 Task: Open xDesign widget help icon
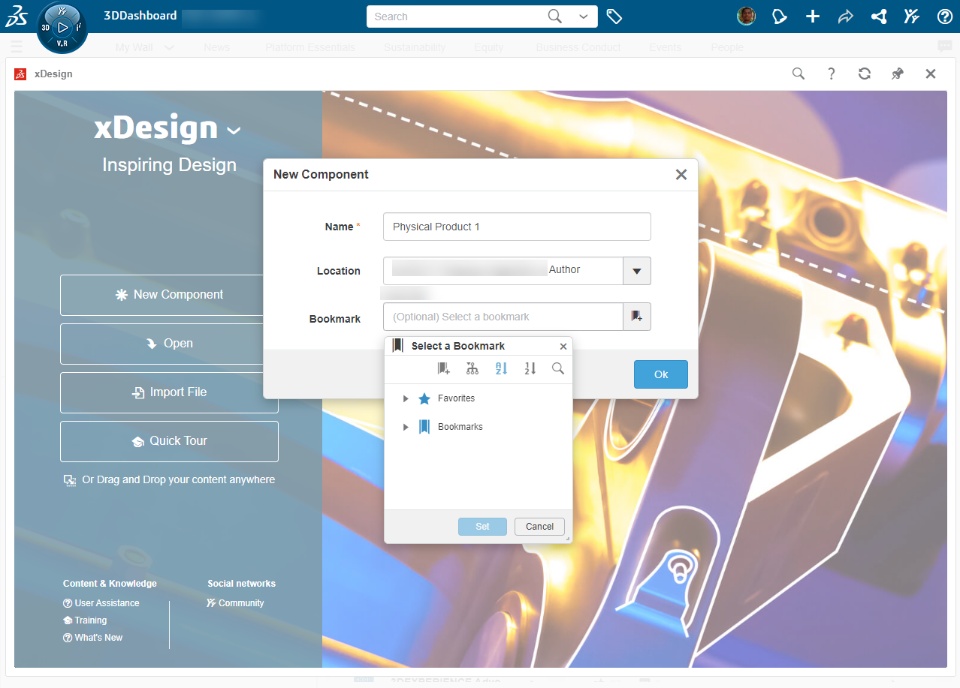831,74
